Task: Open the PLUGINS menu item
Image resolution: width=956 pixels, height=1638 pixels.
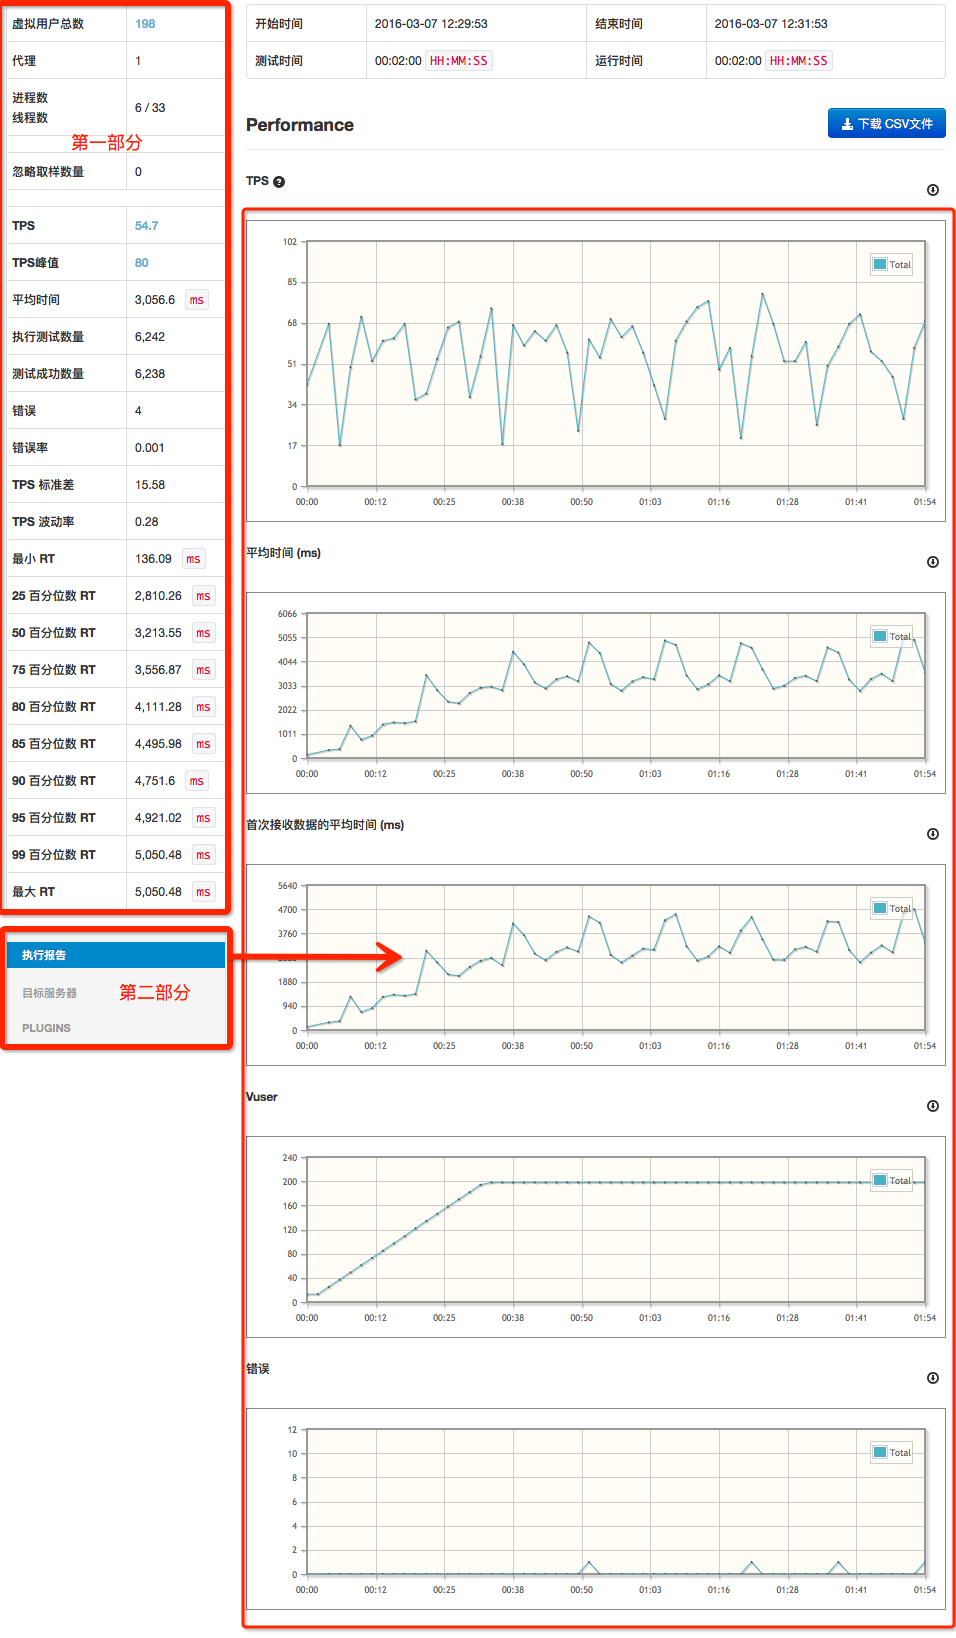Action: click(47, 1028)
